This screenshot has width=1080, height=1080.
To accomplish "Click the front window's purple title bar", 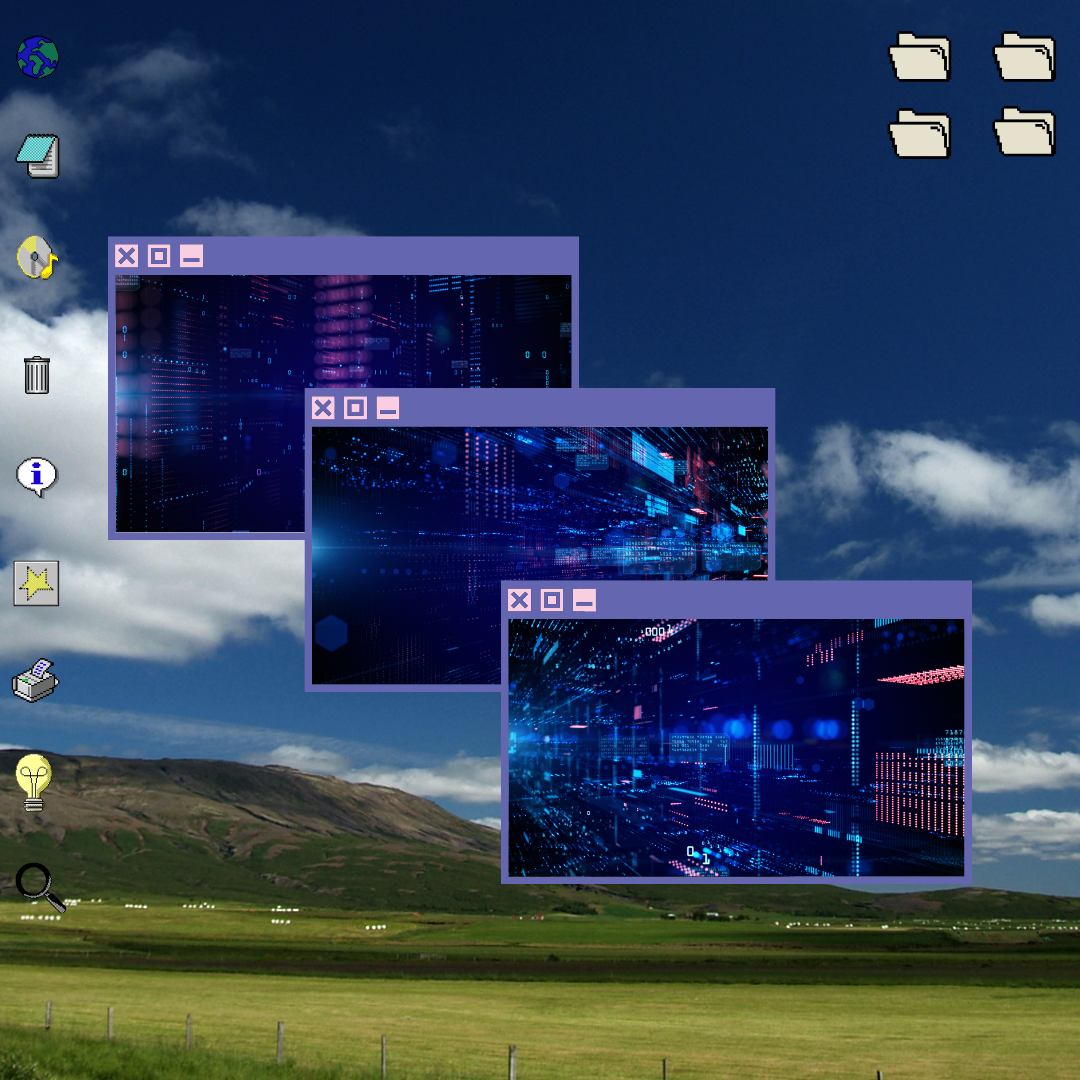I will pyautogui.click(x=780, y=600).
